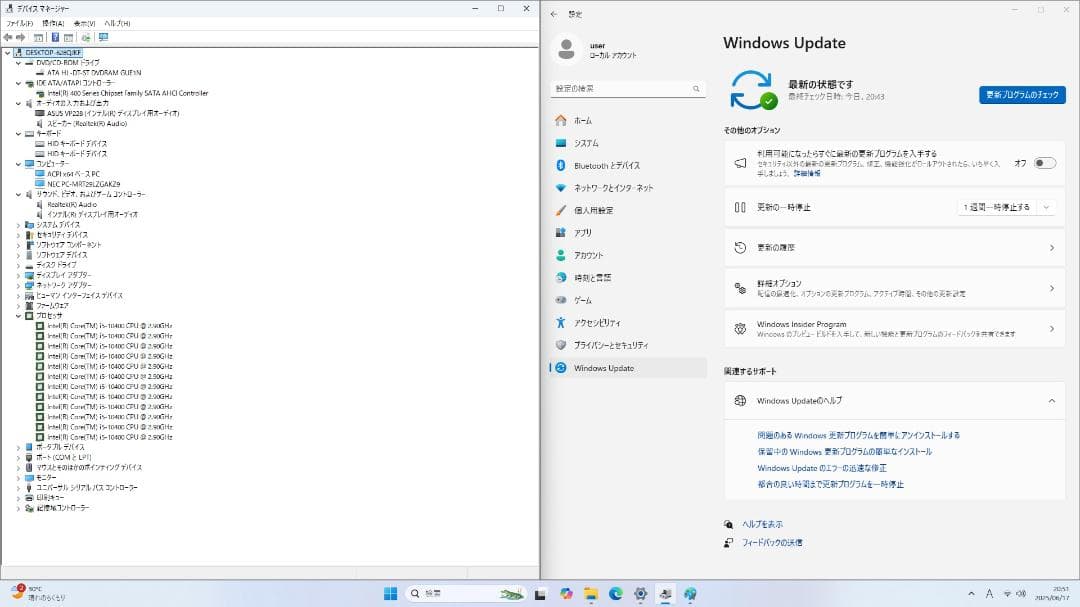This screenshot has height=607, width=1080.
Task: Click the Help icon on Device Manager toolbar
Action: (55, 38)
